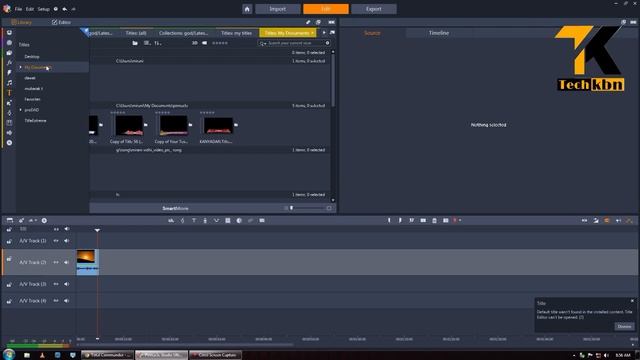Close the Title notification with X
This screenshot has width=640, height=360.
[632, 301]
